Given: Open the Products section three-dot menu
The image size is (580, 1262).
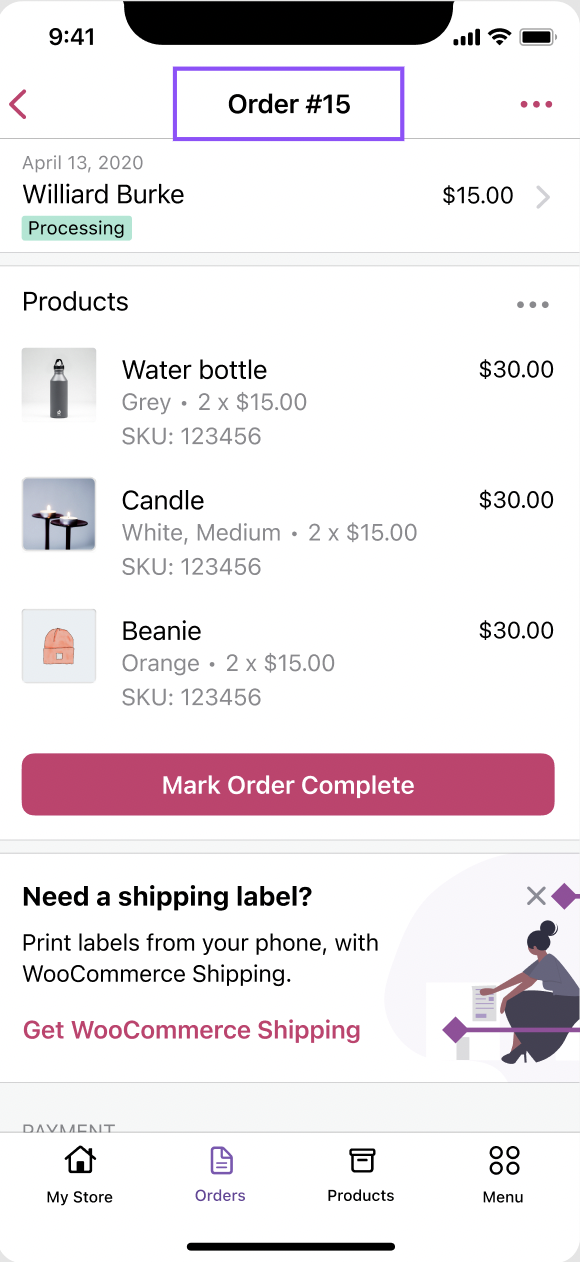Looking at the screenshot, I should click(533, 304).
